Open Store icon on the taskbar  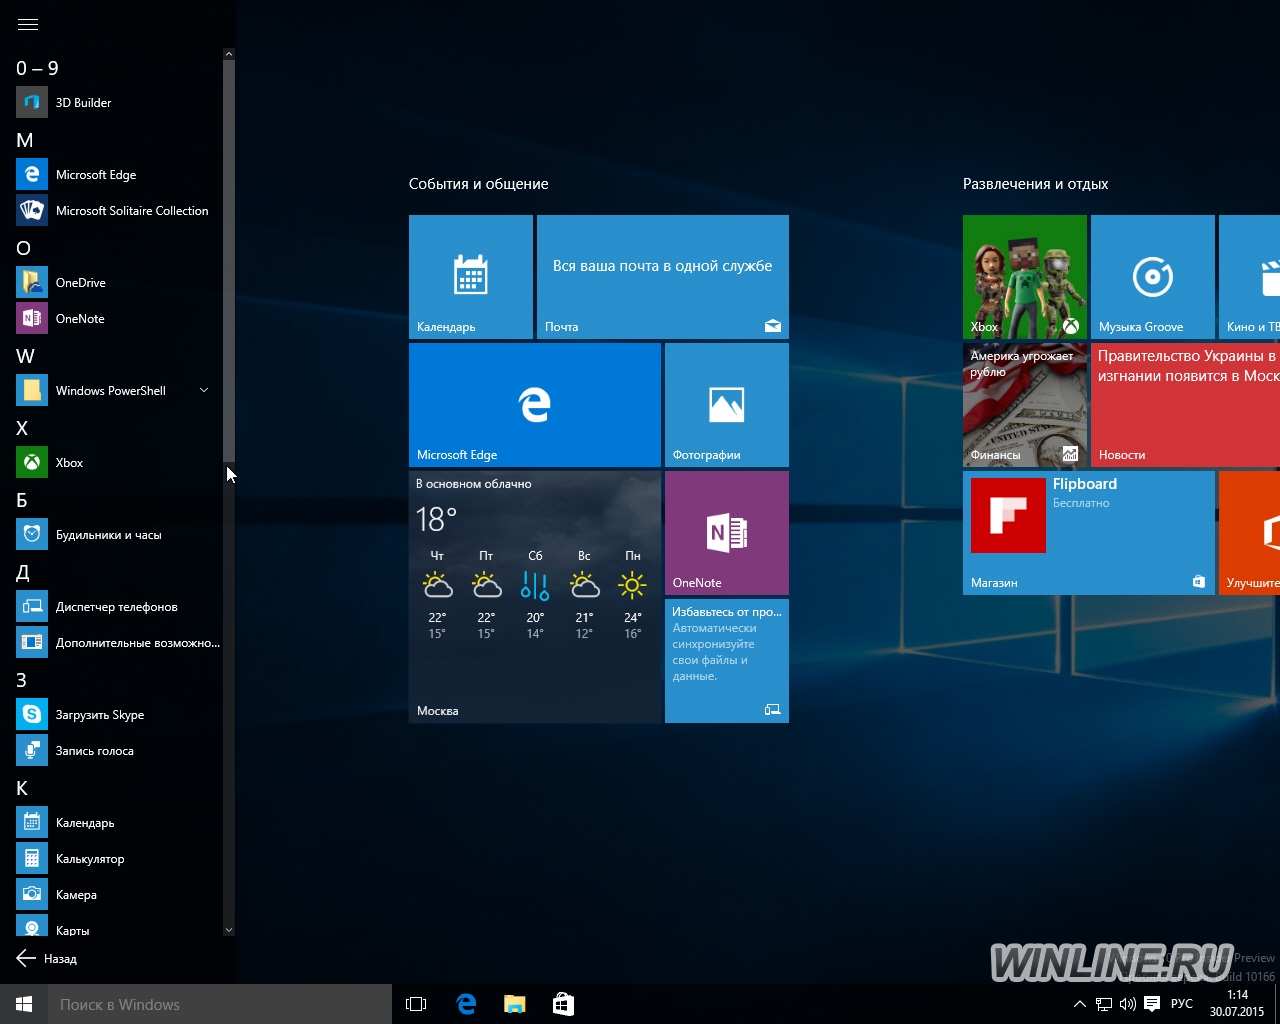[x=563, y=1004]
